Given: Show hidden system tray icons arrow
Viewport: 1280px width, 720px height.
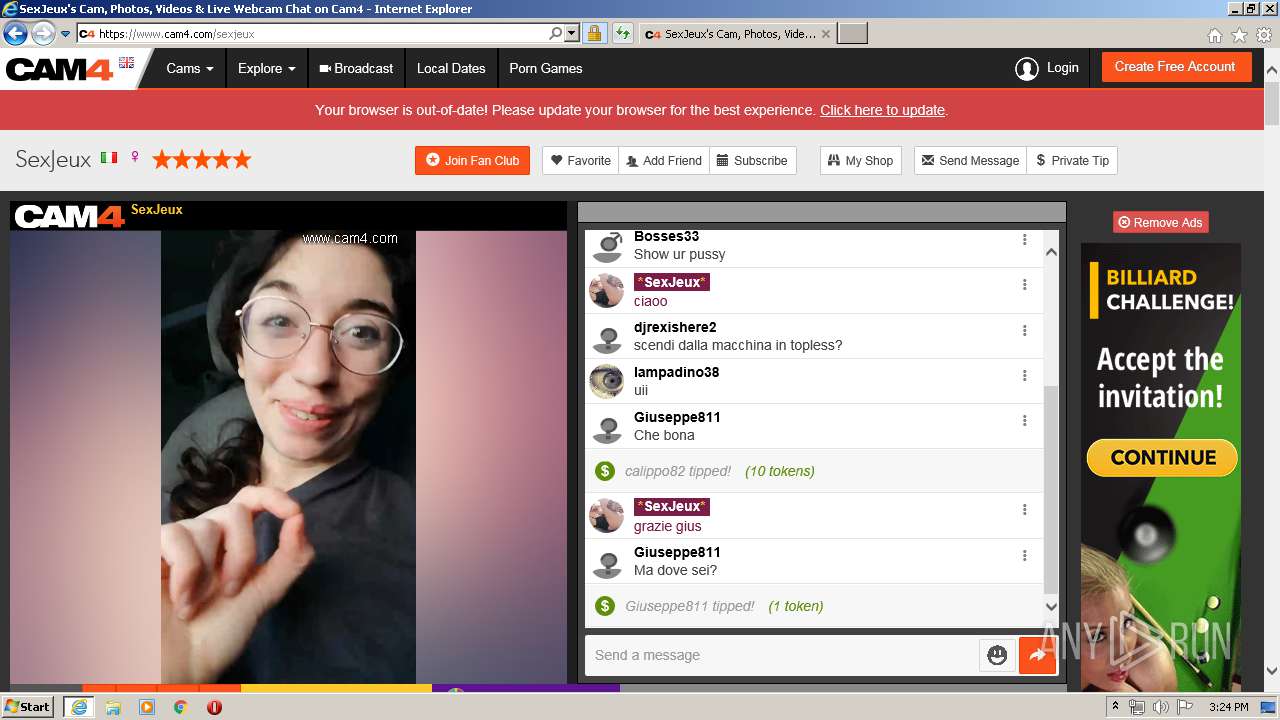Looking at the screenshot, I should [1116, 706].
